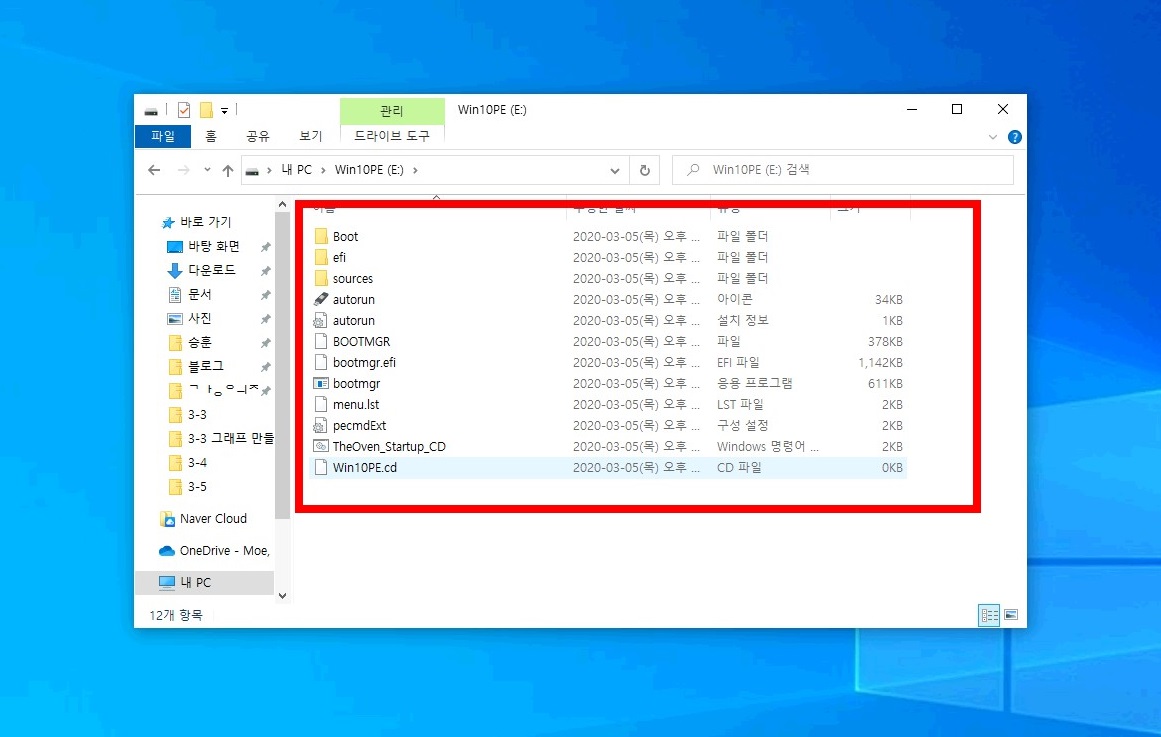The height and width of the screenshot is (737, 1161).
Task: Open the Boot folder icon
Action: pyautogui.click(x=321, y=236)
